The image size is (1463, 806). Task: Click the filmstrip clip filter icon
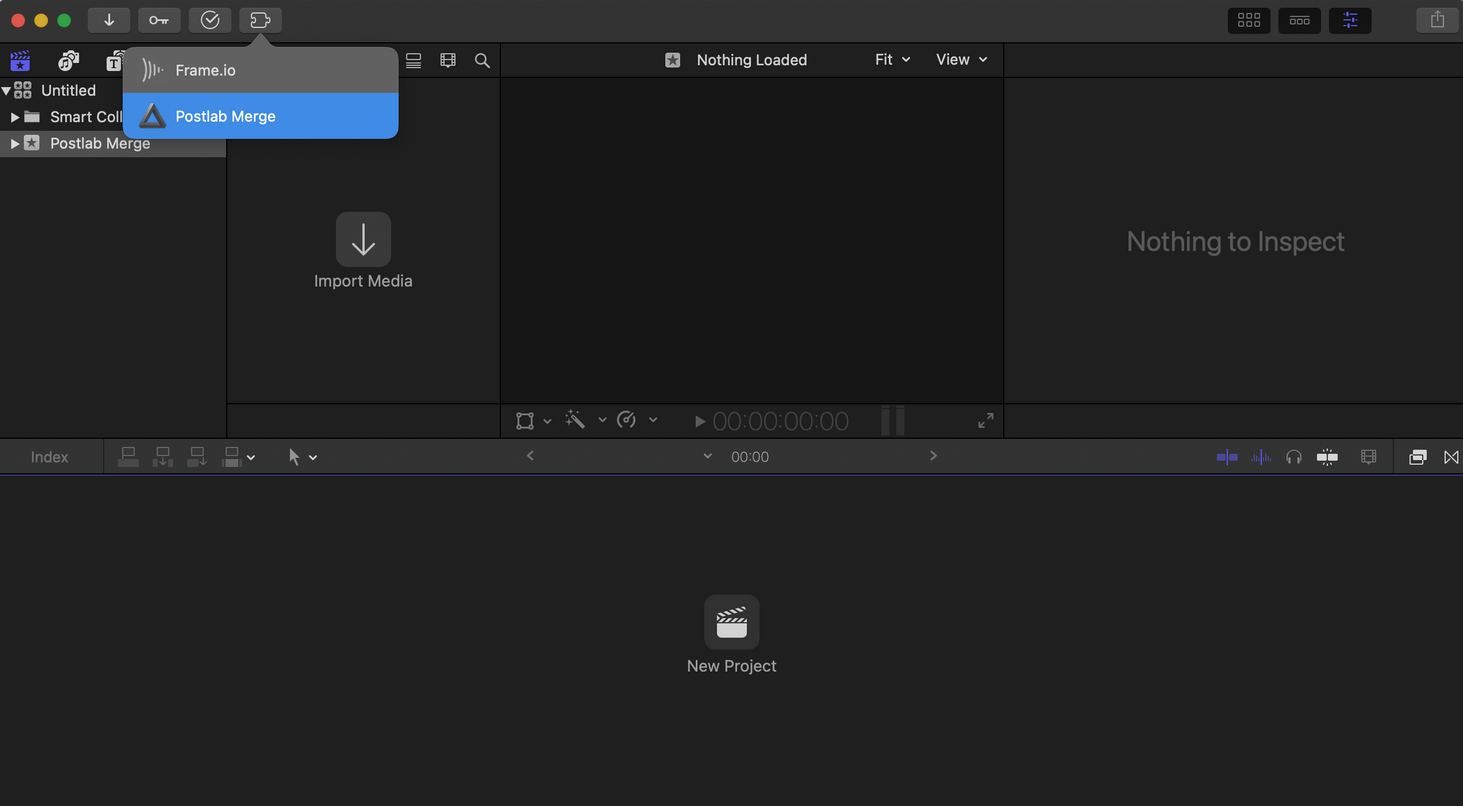[448, 60]
